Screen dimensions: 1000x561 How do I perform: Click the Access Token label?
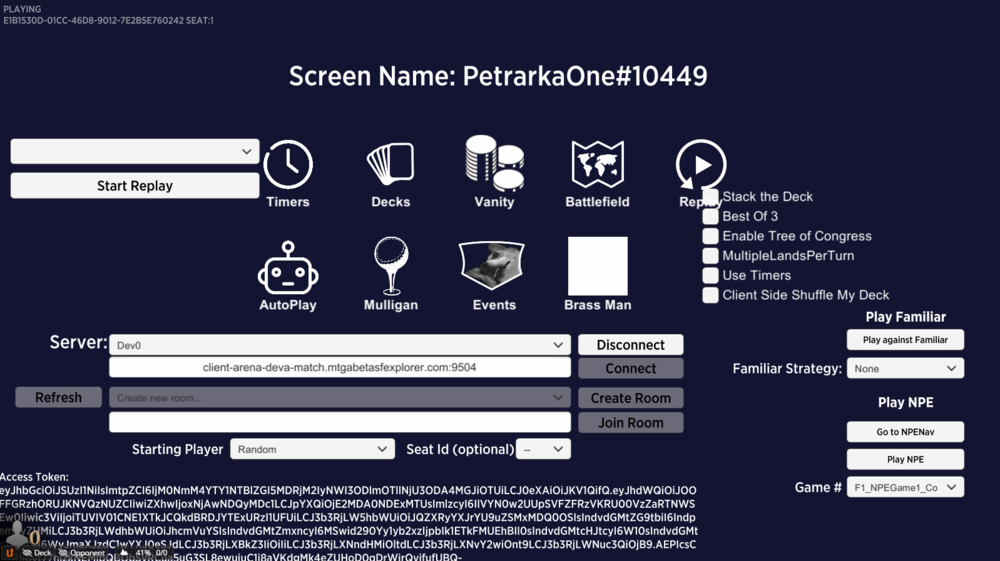click(34, 477)
